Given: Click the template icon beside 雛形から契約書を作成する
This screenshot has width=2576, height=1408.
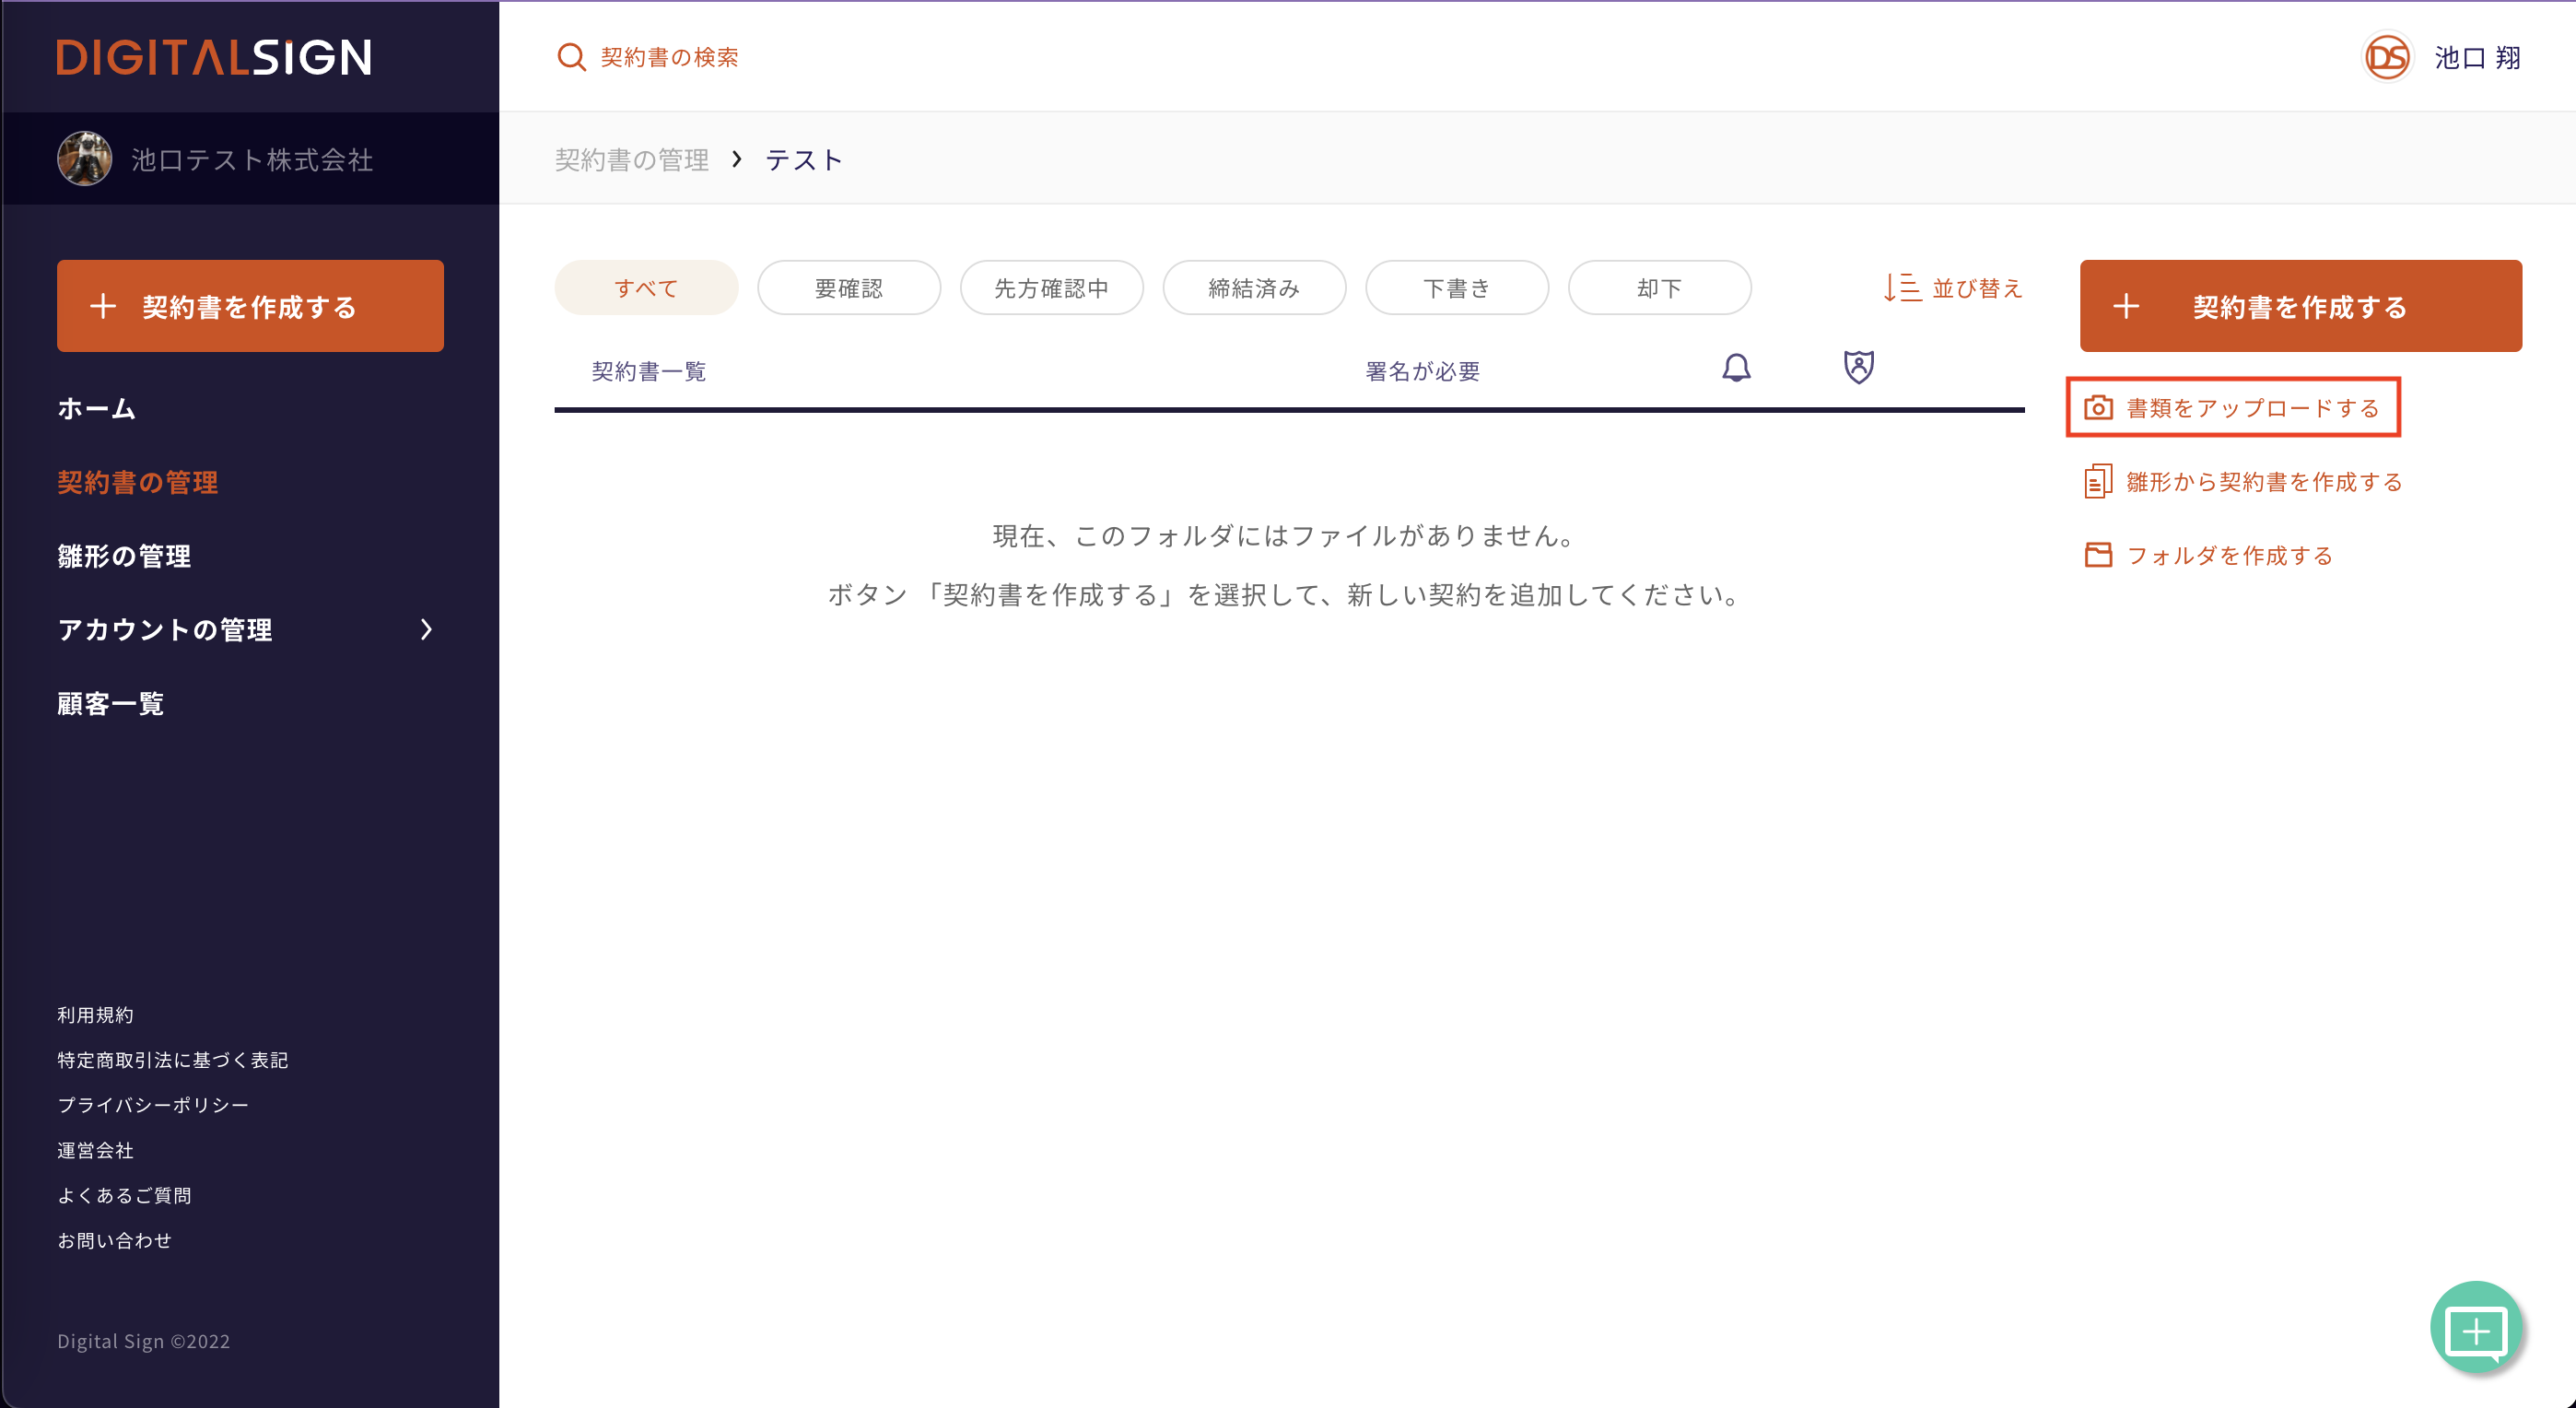Looking at the screenshot, I should [x=2100, y=481].
